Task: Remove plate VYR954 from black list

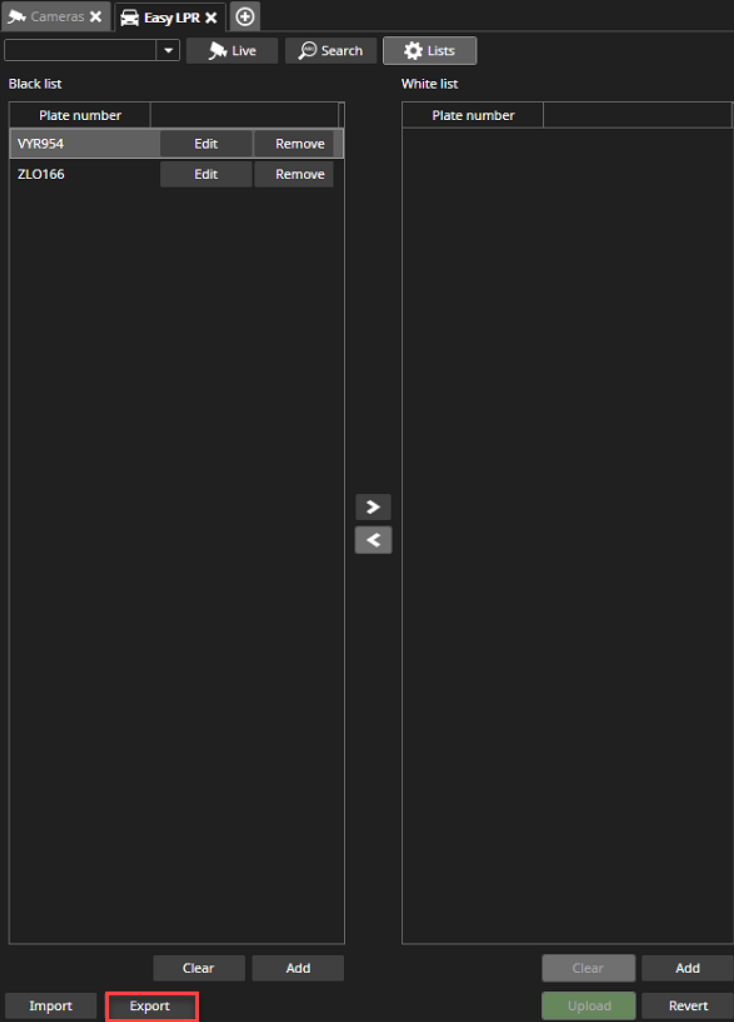Action: point(300,143)
